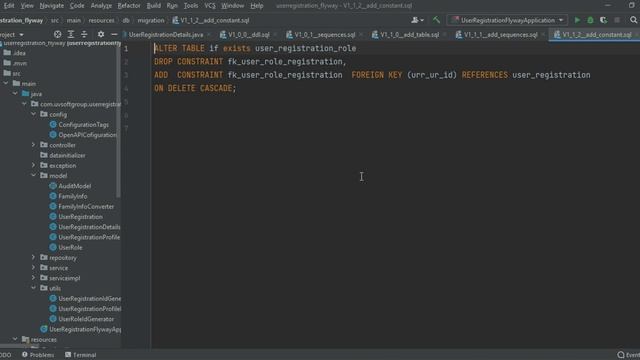Collapse the main folder
The height and width of the screenshot is (360, 640).
click(6, 83)
